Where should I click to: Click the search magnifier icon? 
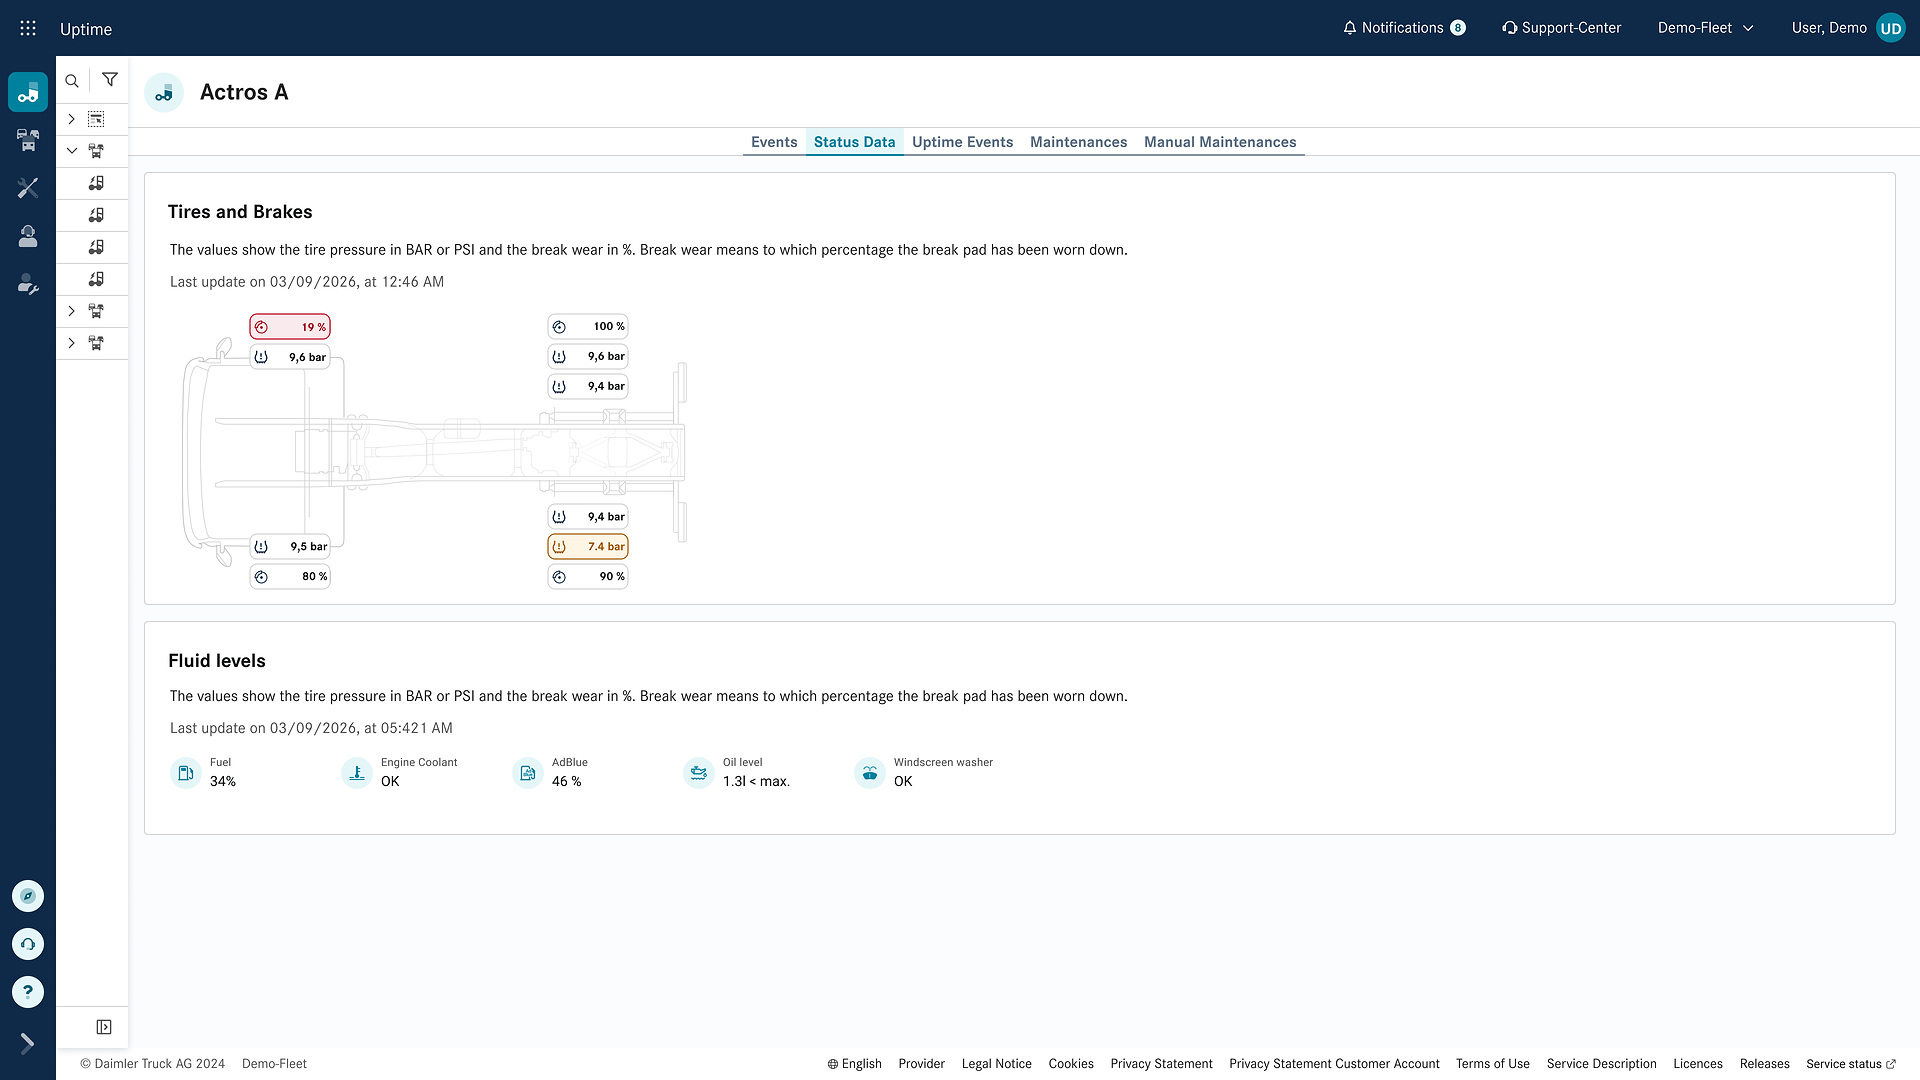click(x=72, y=80)
